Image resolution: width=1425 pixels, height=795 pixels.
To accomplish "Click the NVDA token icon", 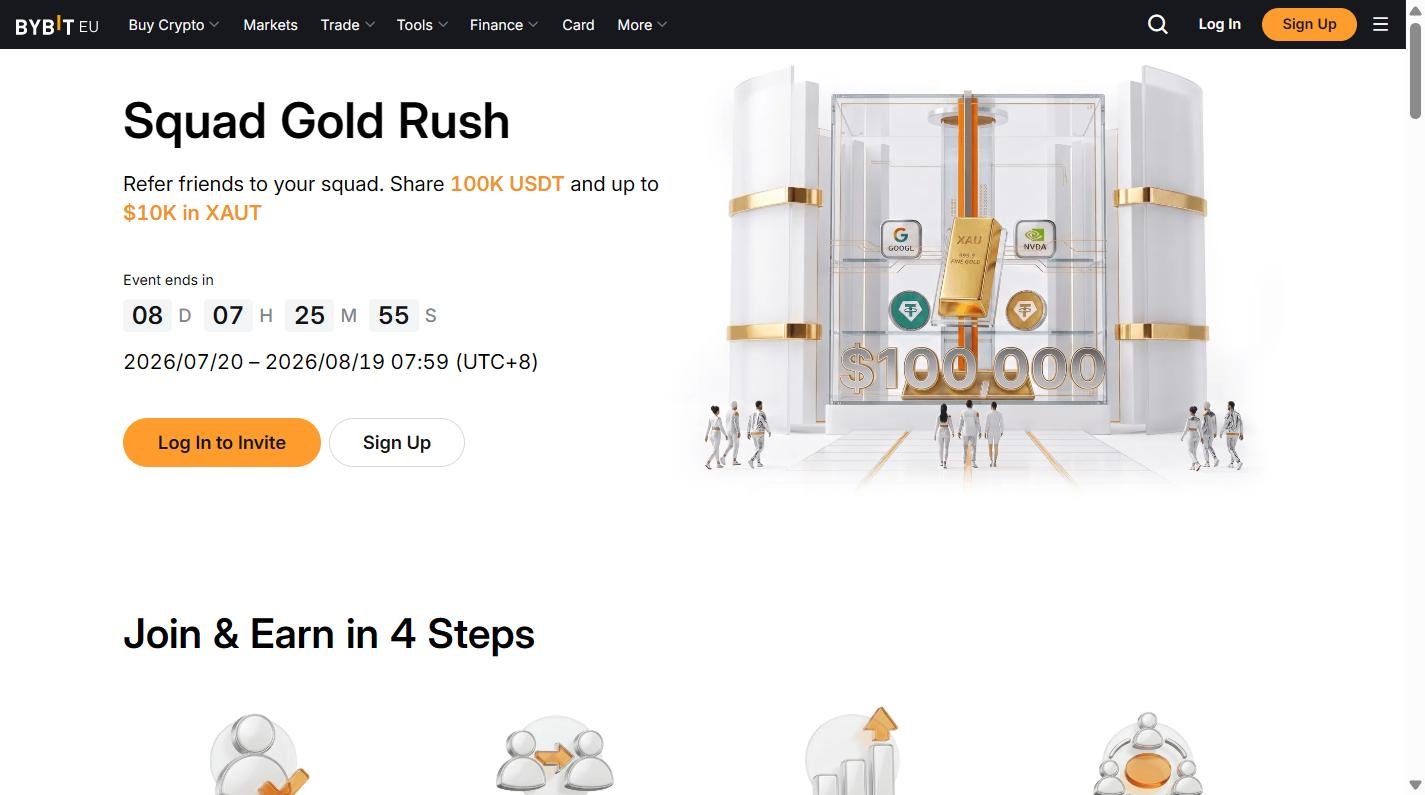I will (x=1035, y=240).
